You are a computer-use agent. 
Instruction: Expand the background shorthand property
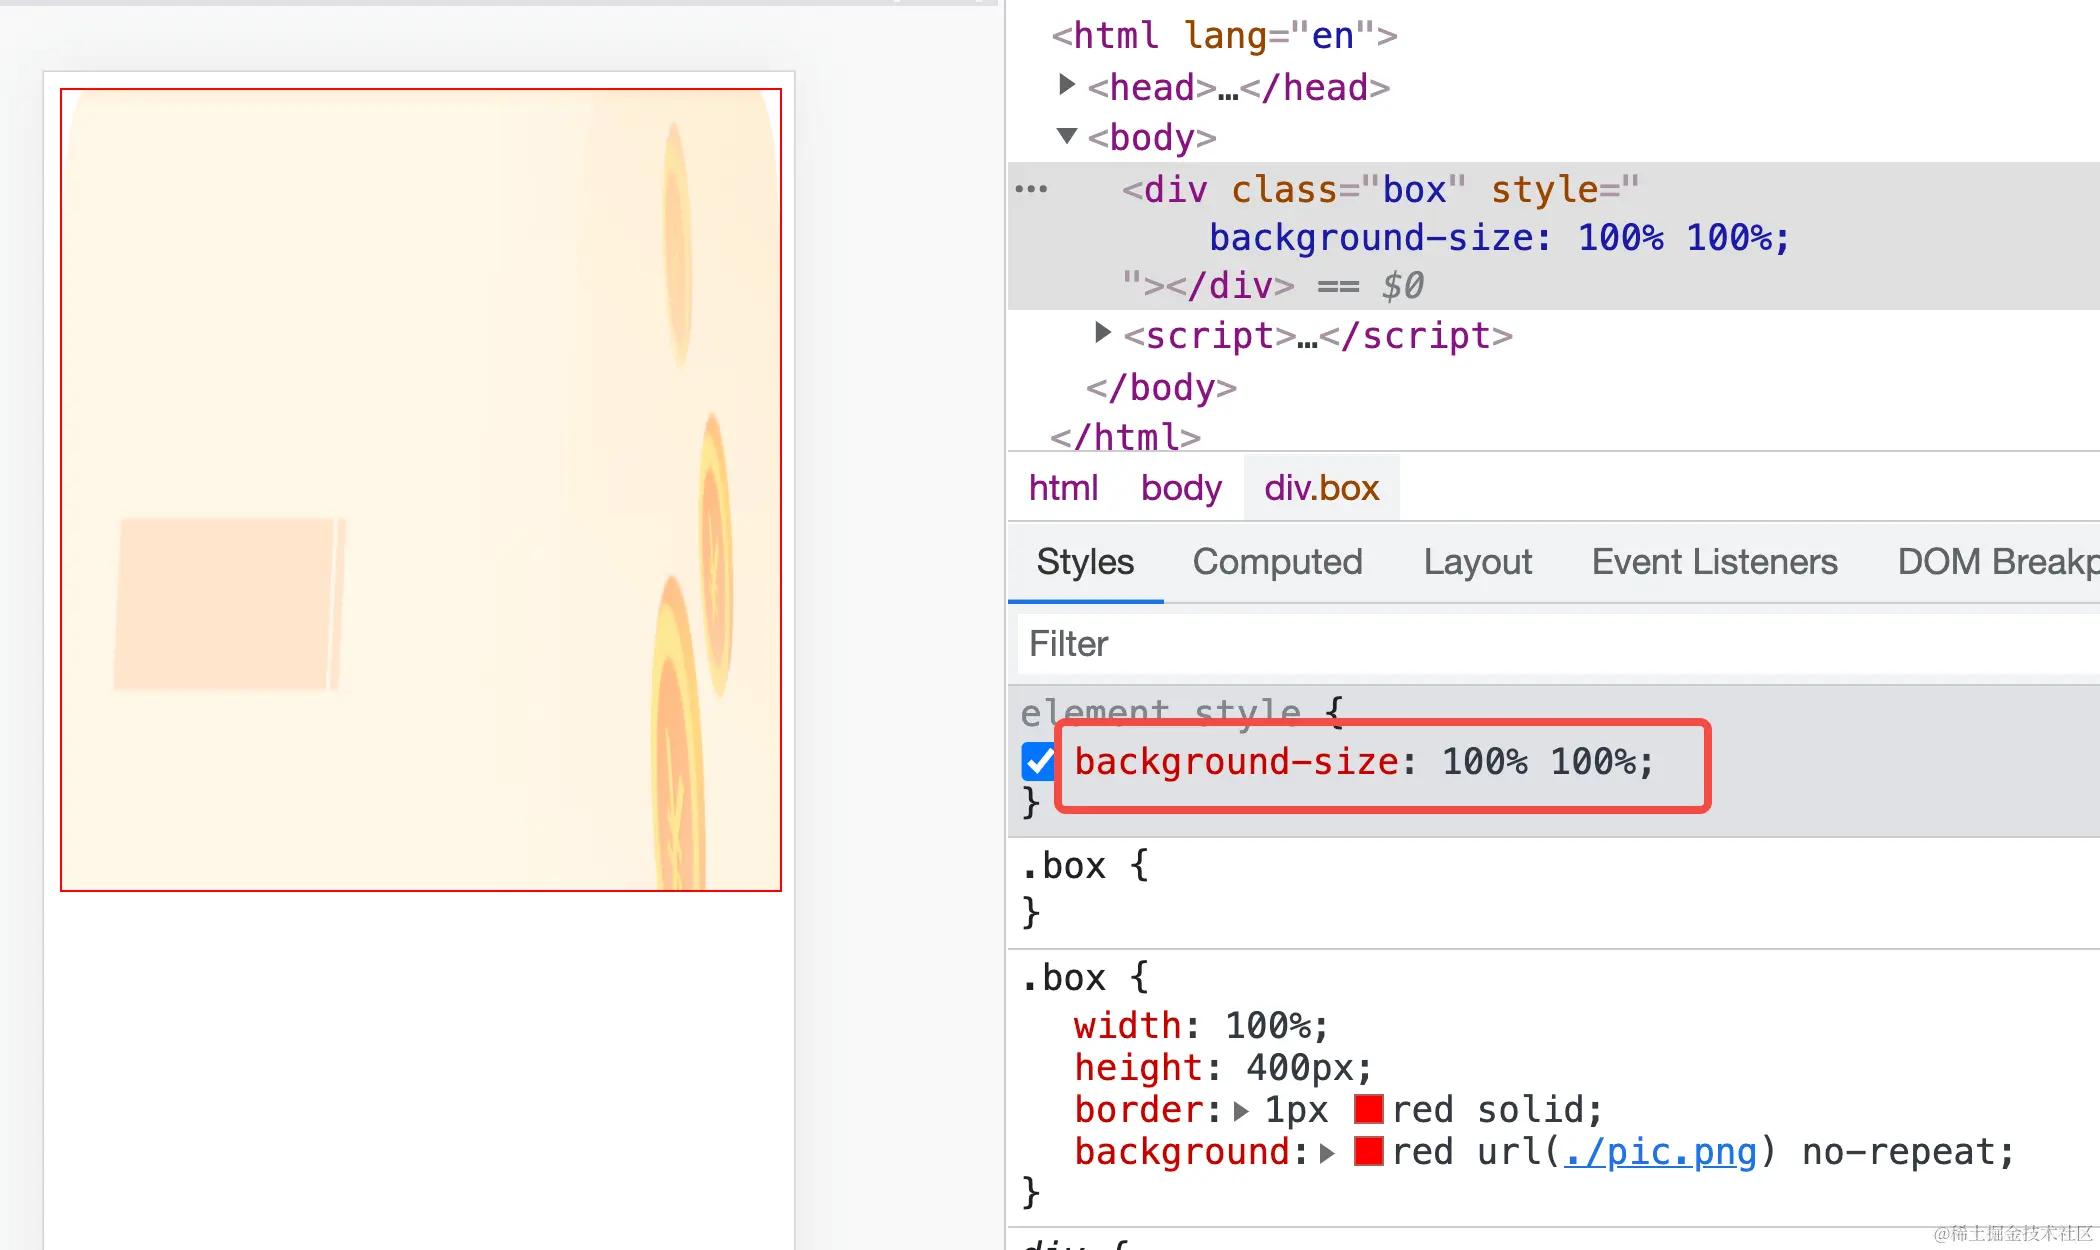coord(1327,1152)
